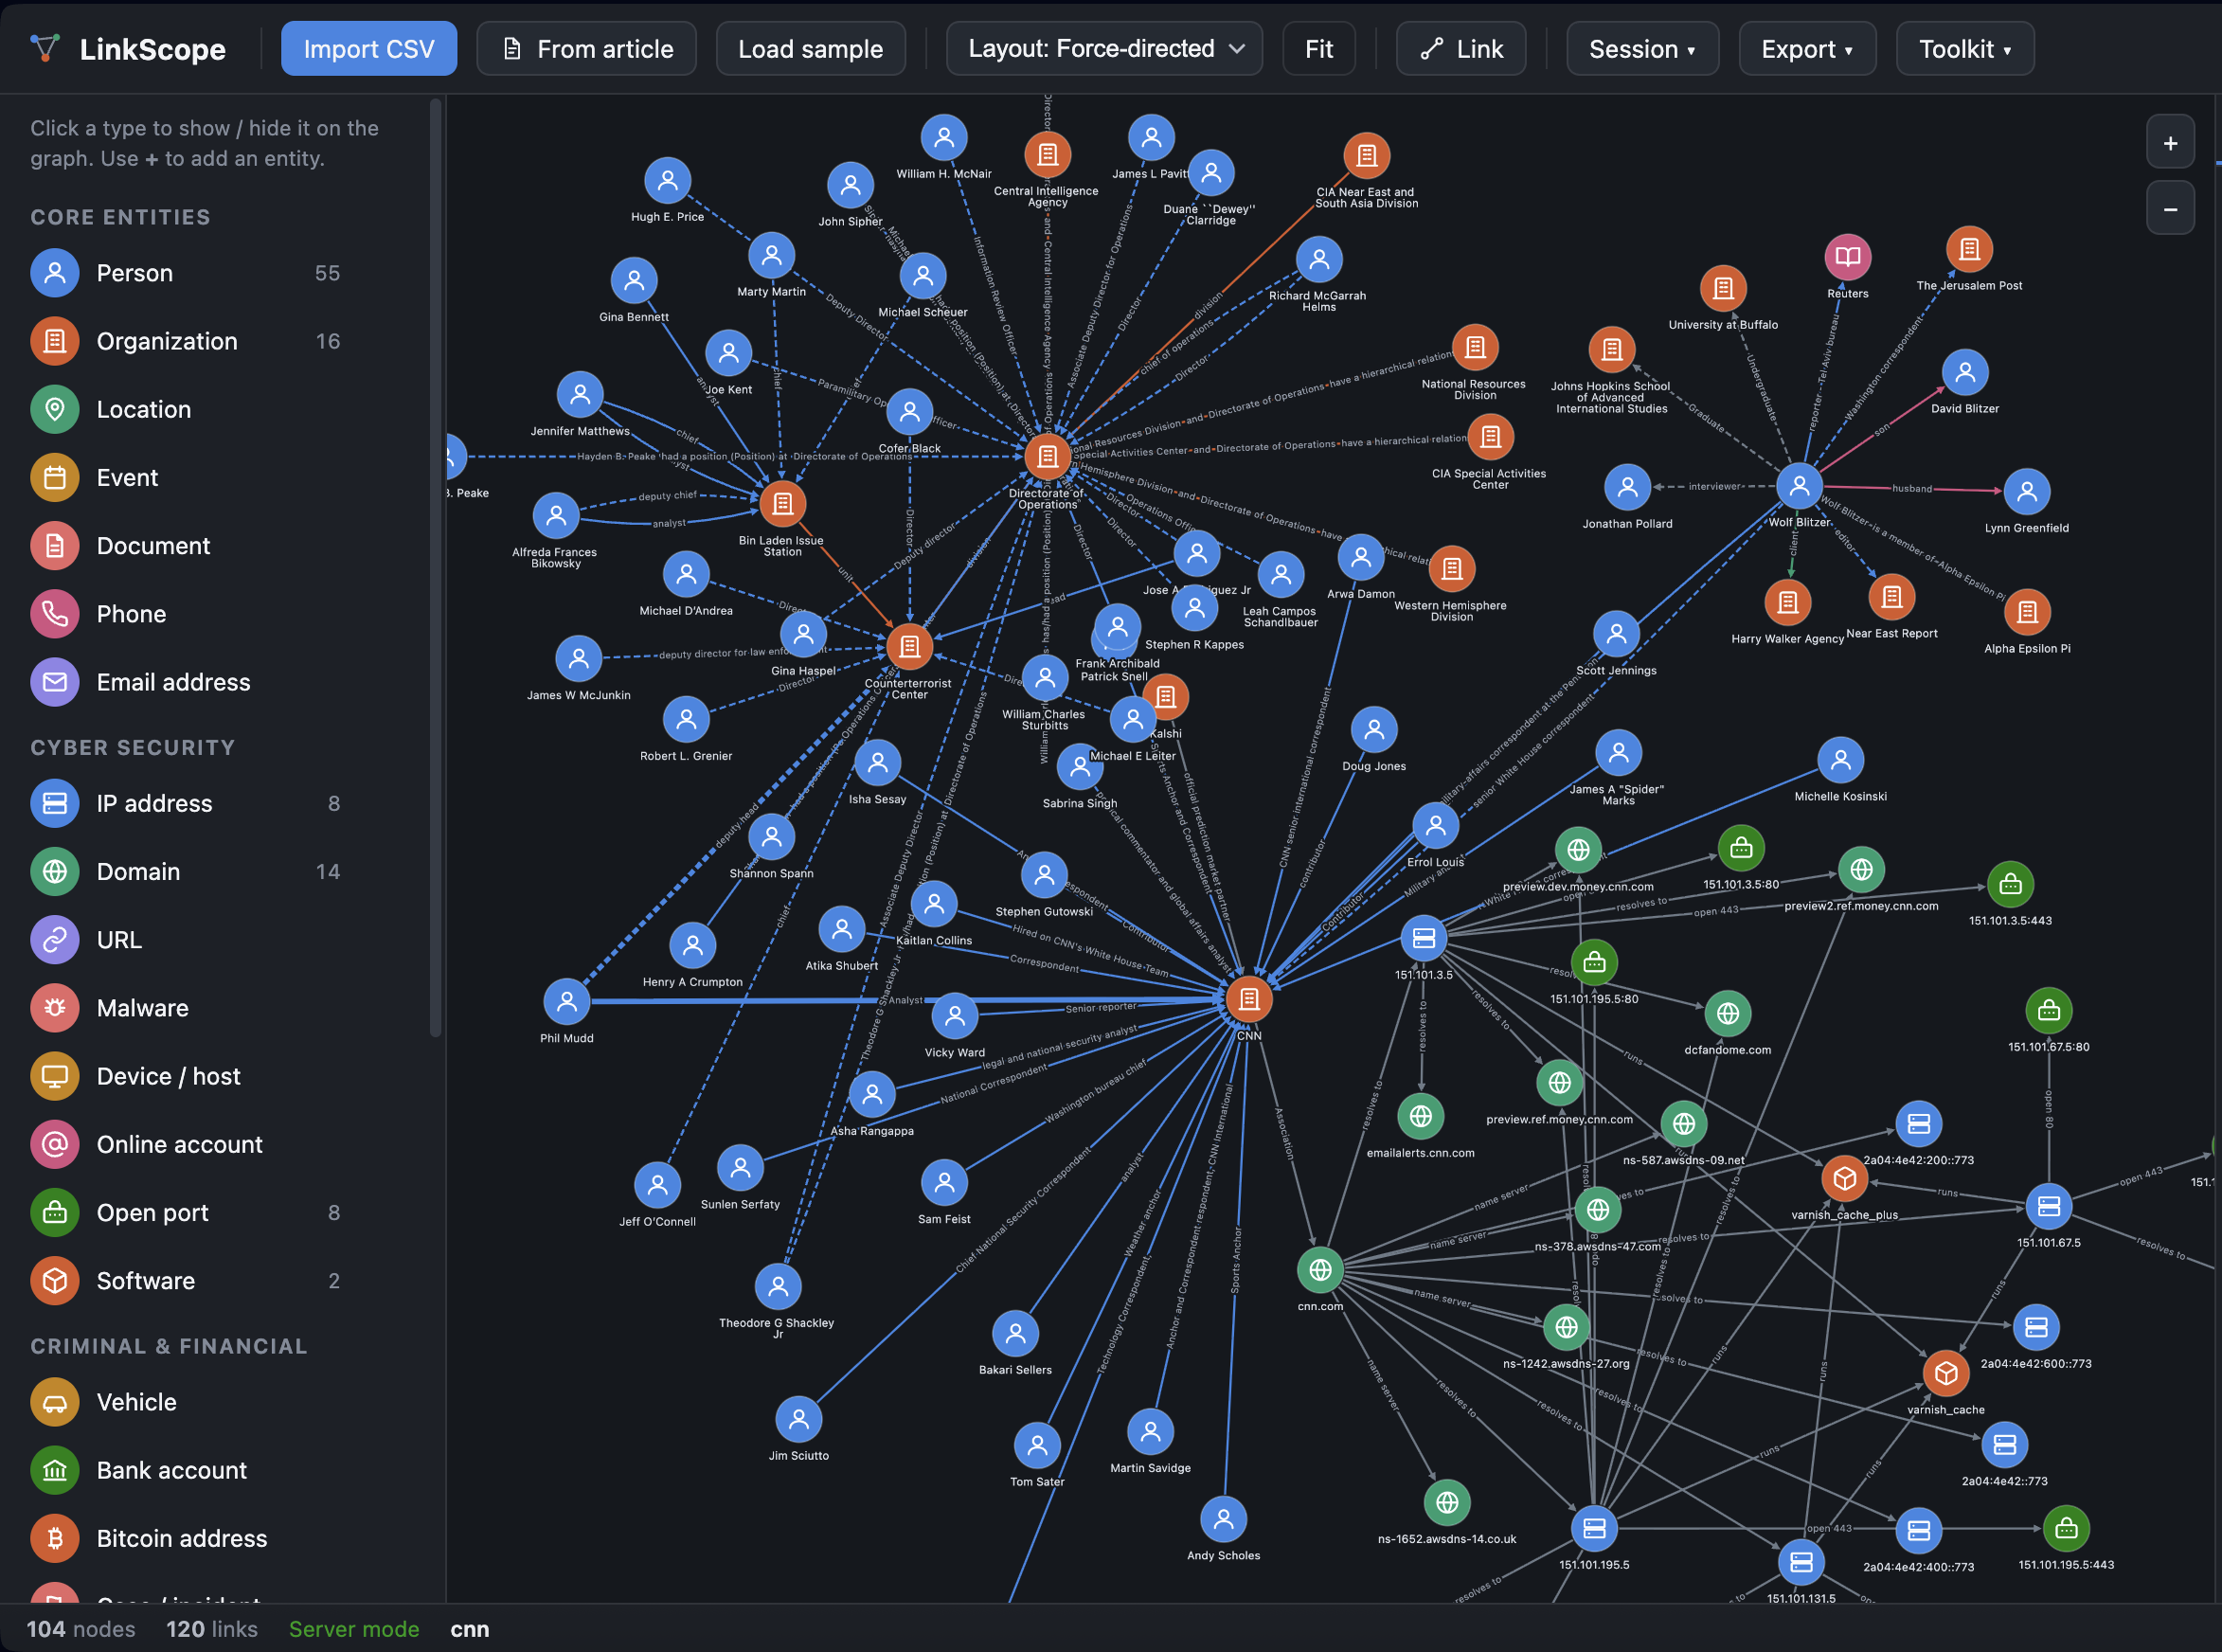Toggle Phone type in sidebar
2222x1652 pixels.
point(185,613)
